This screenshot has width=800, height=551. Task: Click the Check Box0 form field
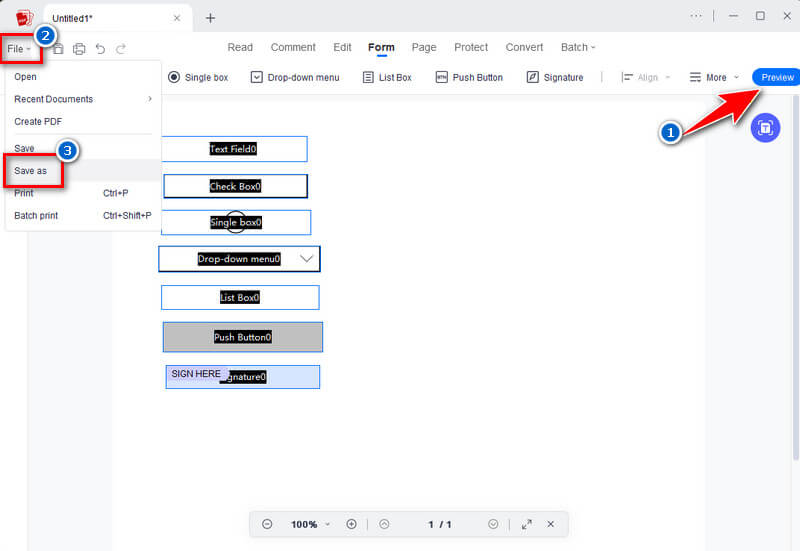coord(236,186)
